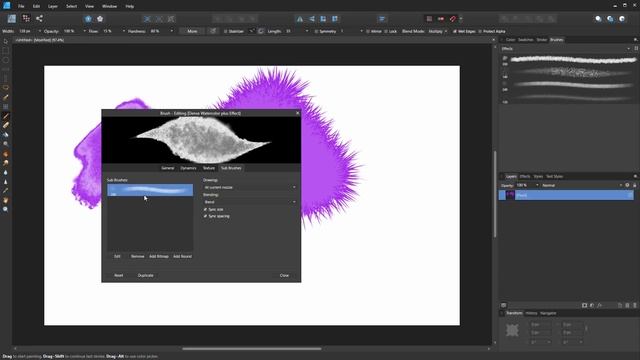Click the Remove sub brush button
Screen dimensions: 640x360
click(138, 256)
